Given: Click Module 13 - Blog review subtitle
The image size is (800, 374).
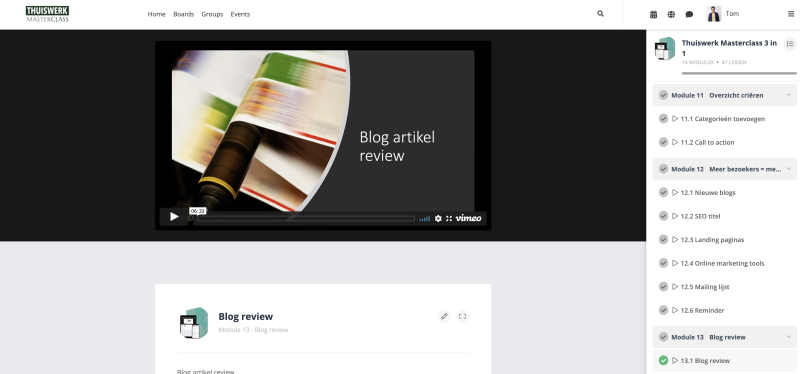Looking at the screenshot, I should coord(253,330).
